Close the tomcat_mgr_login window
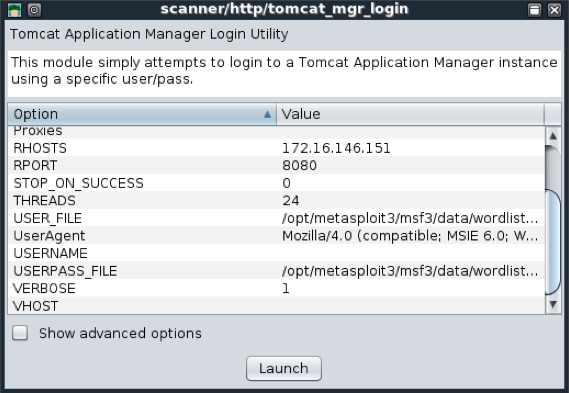 [x=554, y=10]
